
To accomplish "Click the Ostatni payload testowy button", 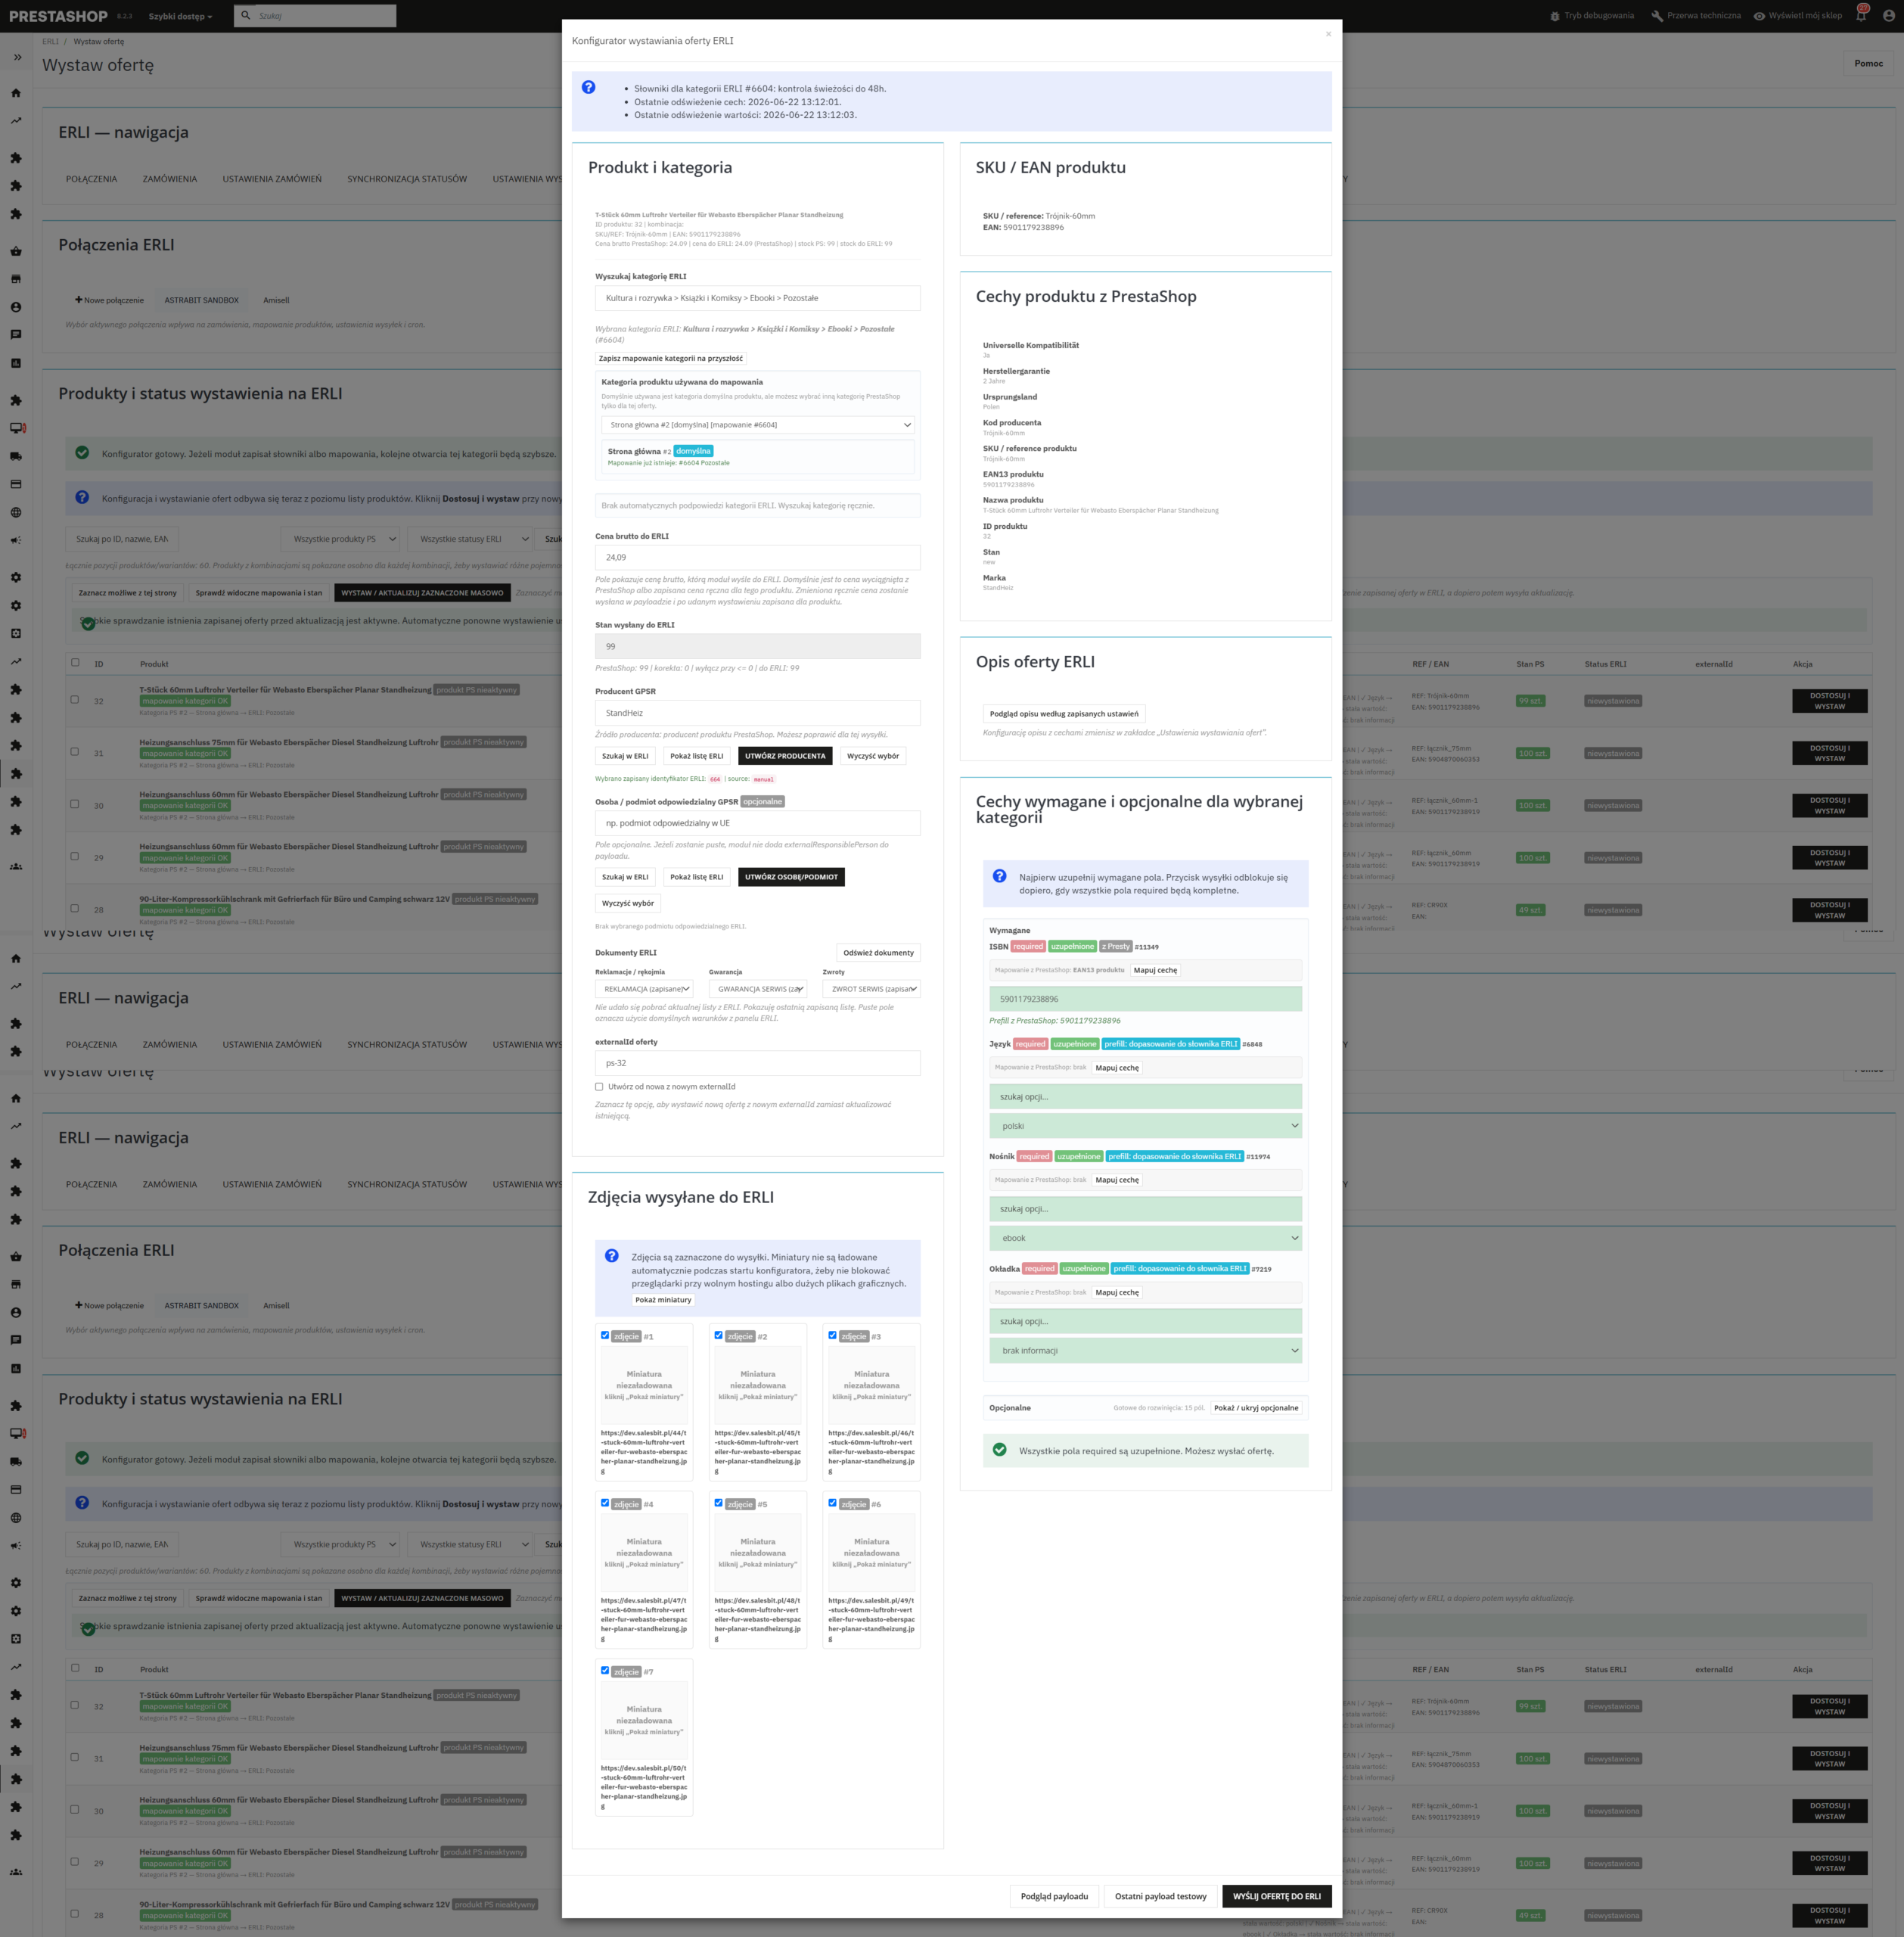I will pyautogui.click(x=1160, y=1896).
